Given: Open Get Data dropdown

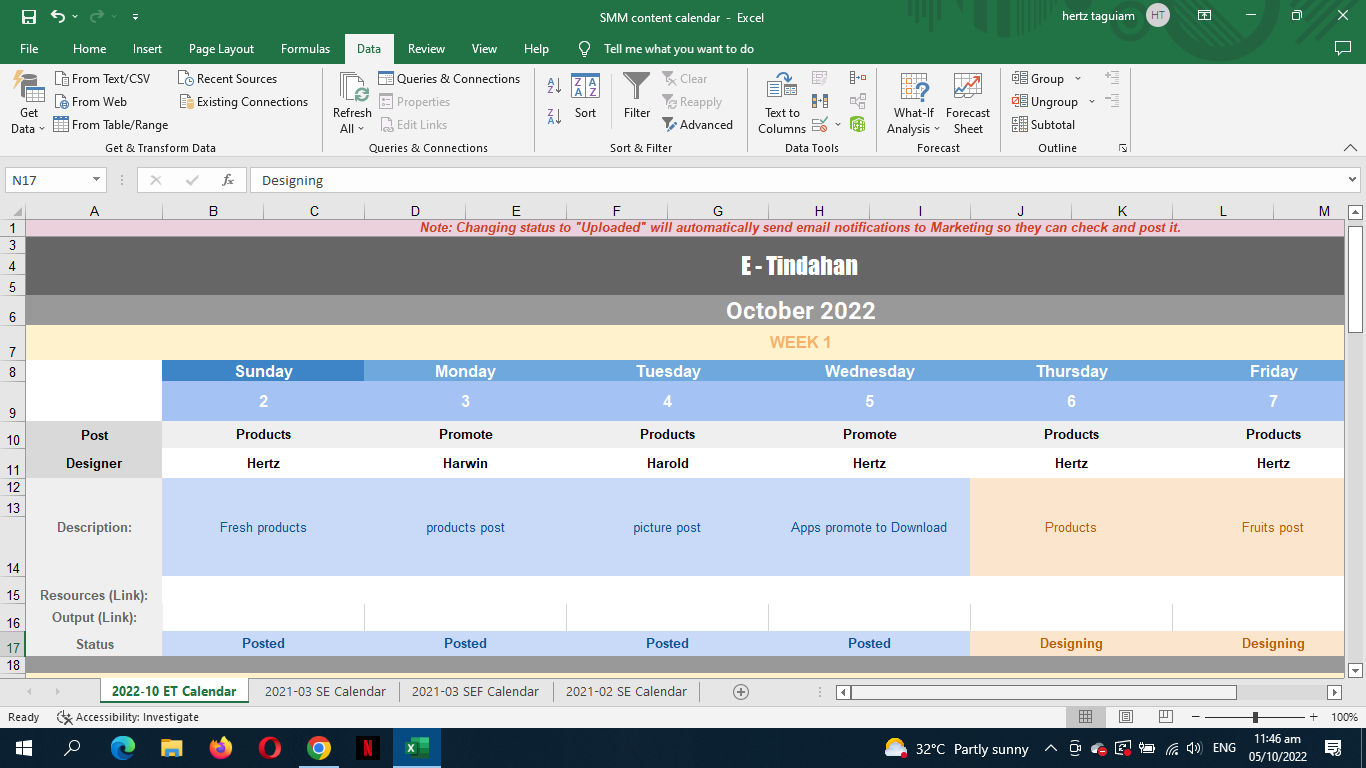Looking at the screenshot, I should pos(29,102).
